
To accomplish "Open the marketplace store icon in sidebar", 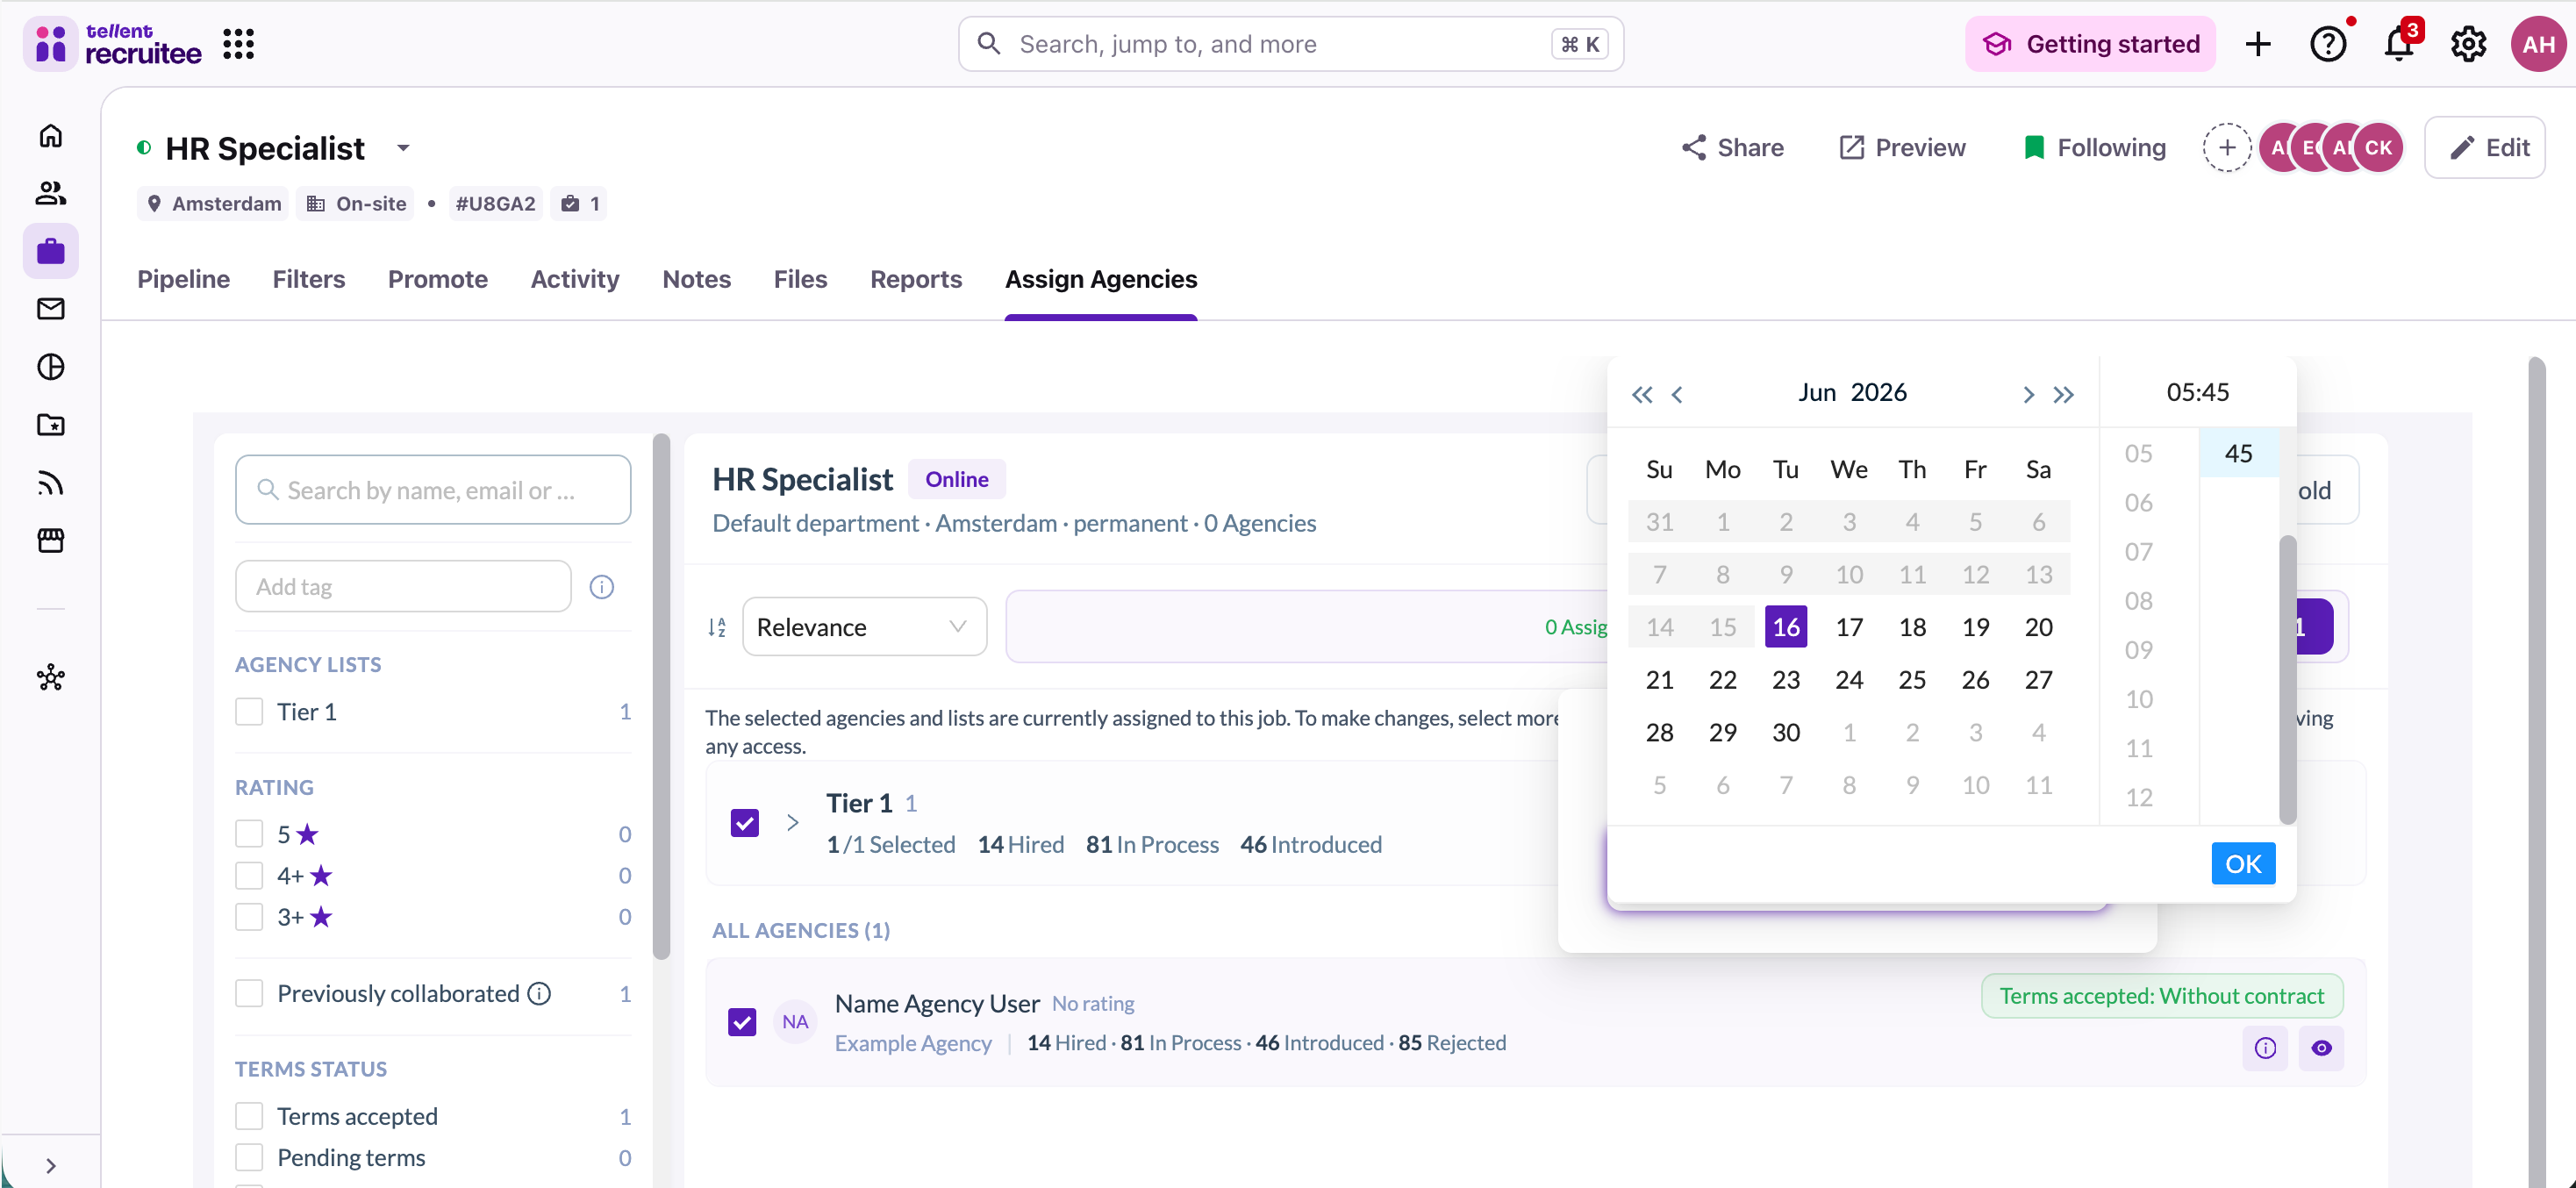I will (x=51, y=541).
